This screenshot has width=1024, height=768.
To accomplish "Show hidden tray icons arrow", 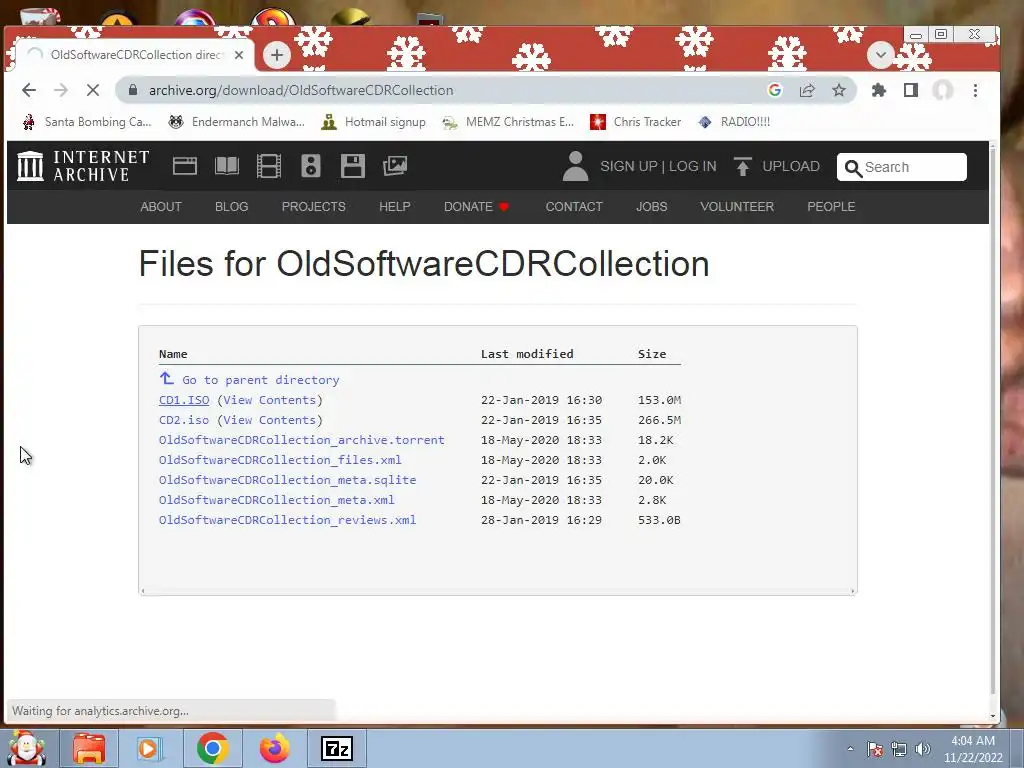I will pyautogui.click(x=850, y=749).
